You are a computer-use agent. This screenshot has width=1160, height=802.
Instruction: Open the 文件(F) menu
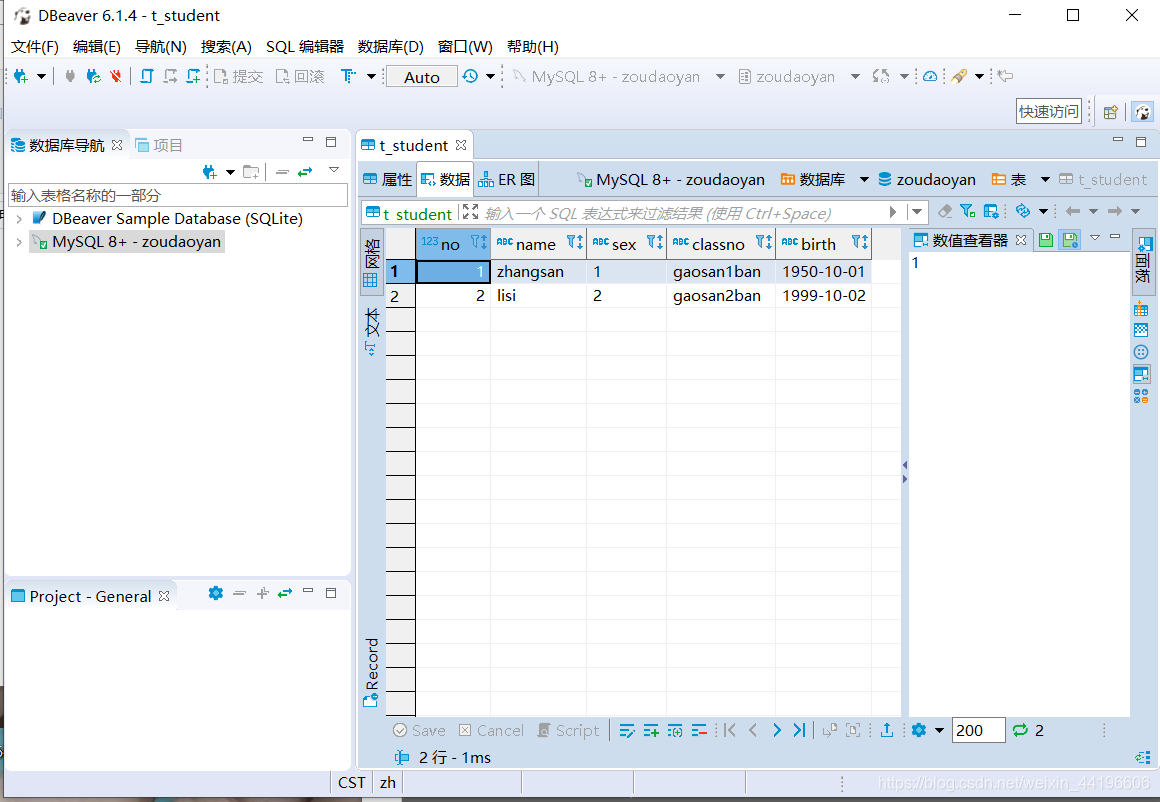pos(35,47)
